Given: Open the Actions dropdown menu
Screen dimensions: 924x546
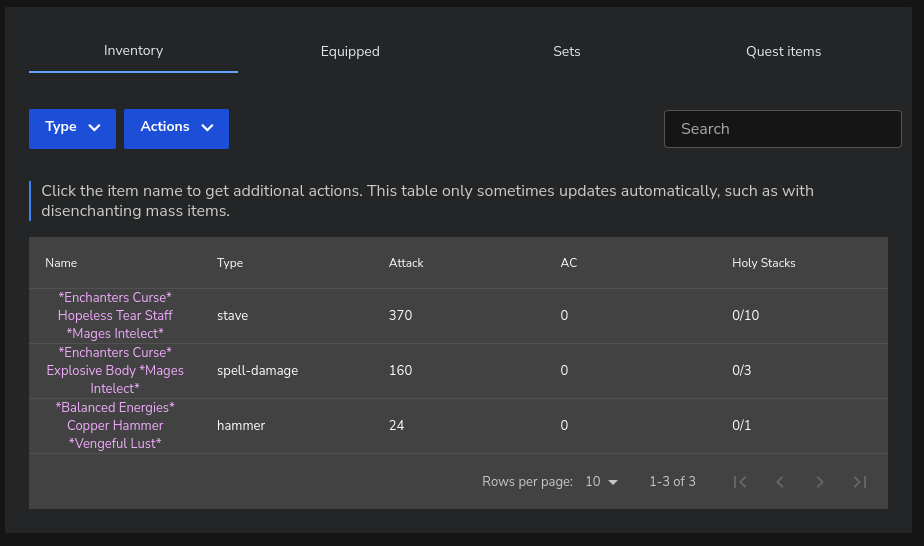Looking at the screenshot, I should coord(176,128).
